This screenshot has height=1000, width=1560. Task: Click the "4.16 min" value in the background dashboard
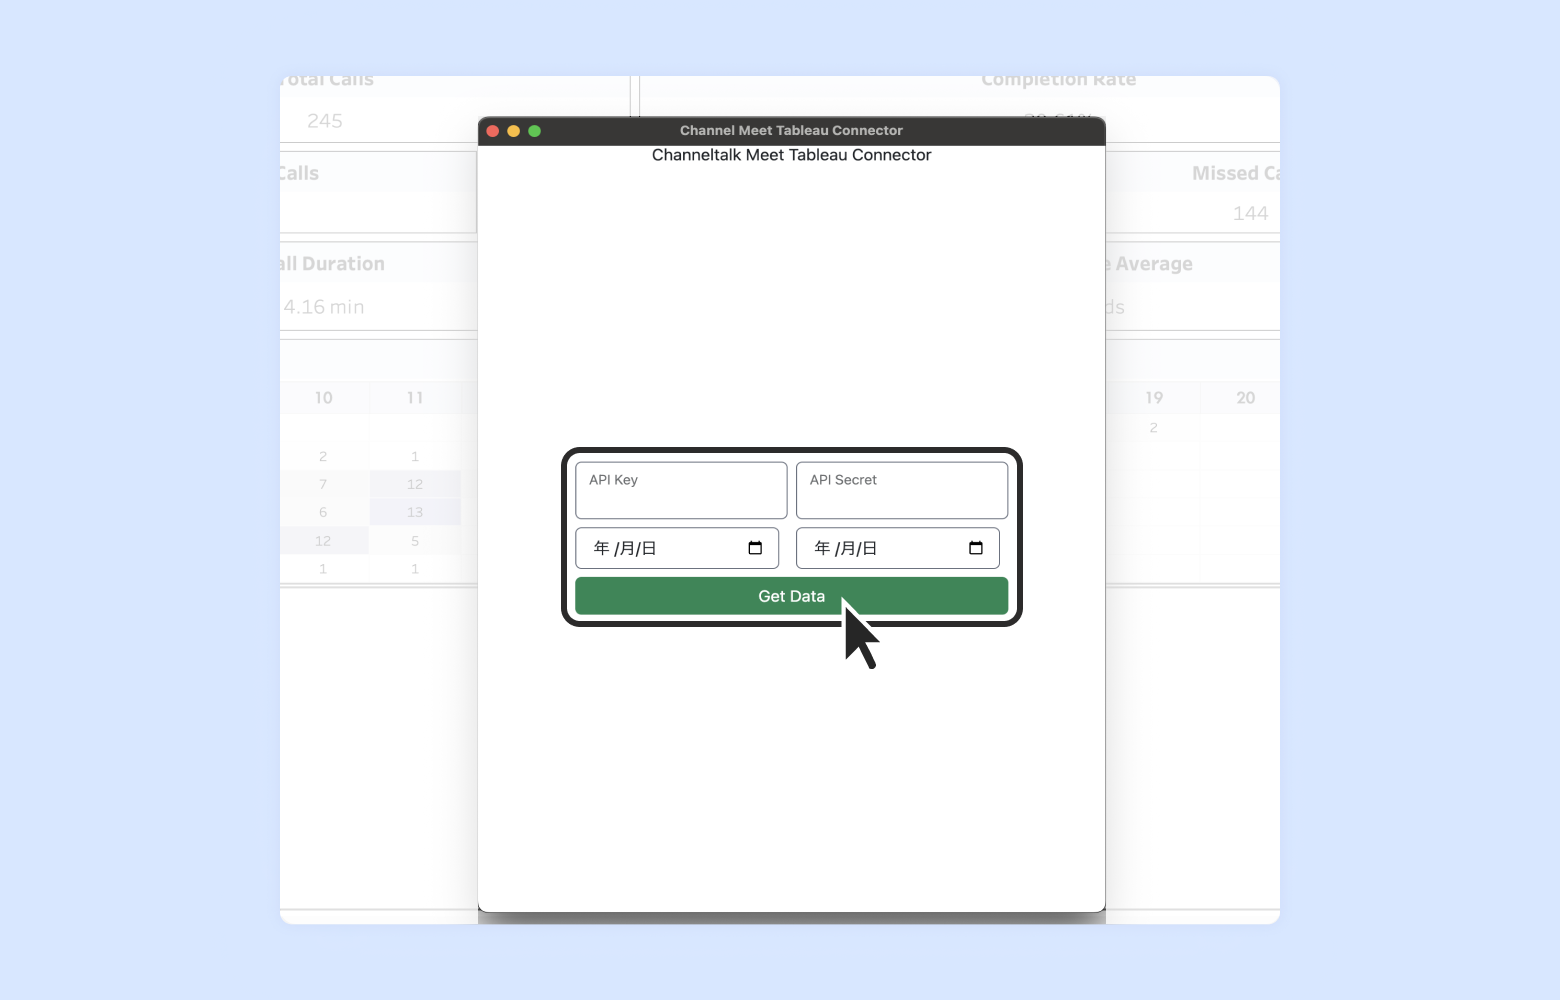click(x=324, y=307)
